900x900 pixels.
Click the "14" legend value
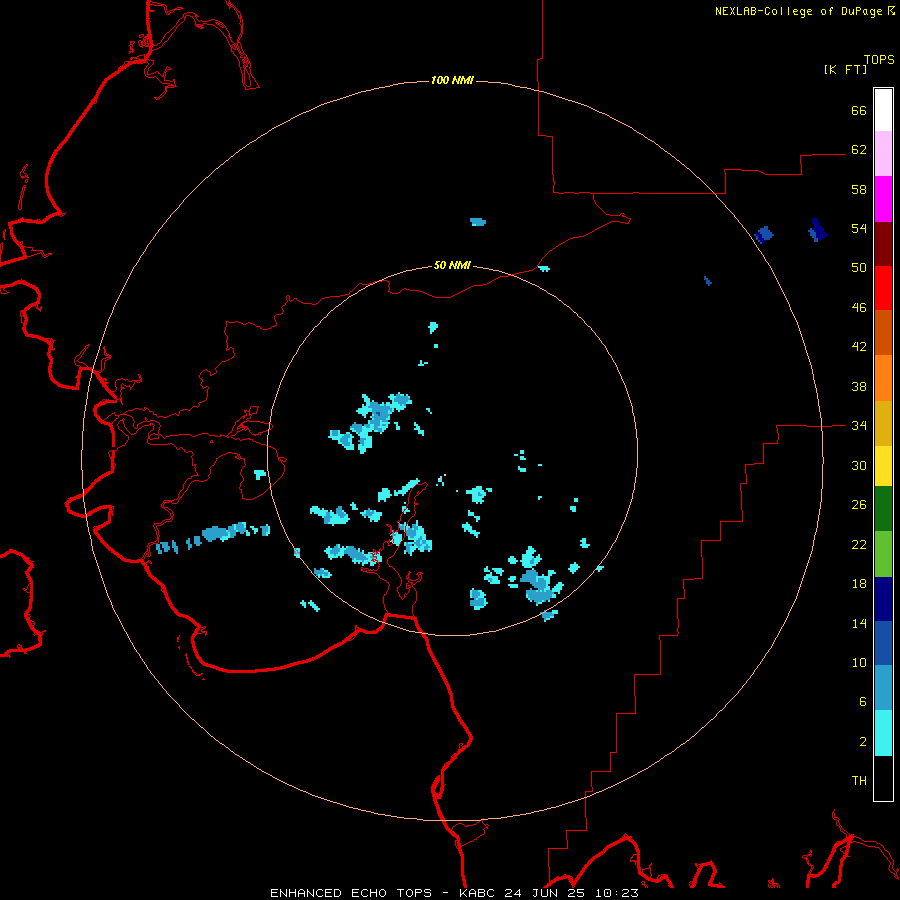859,623
